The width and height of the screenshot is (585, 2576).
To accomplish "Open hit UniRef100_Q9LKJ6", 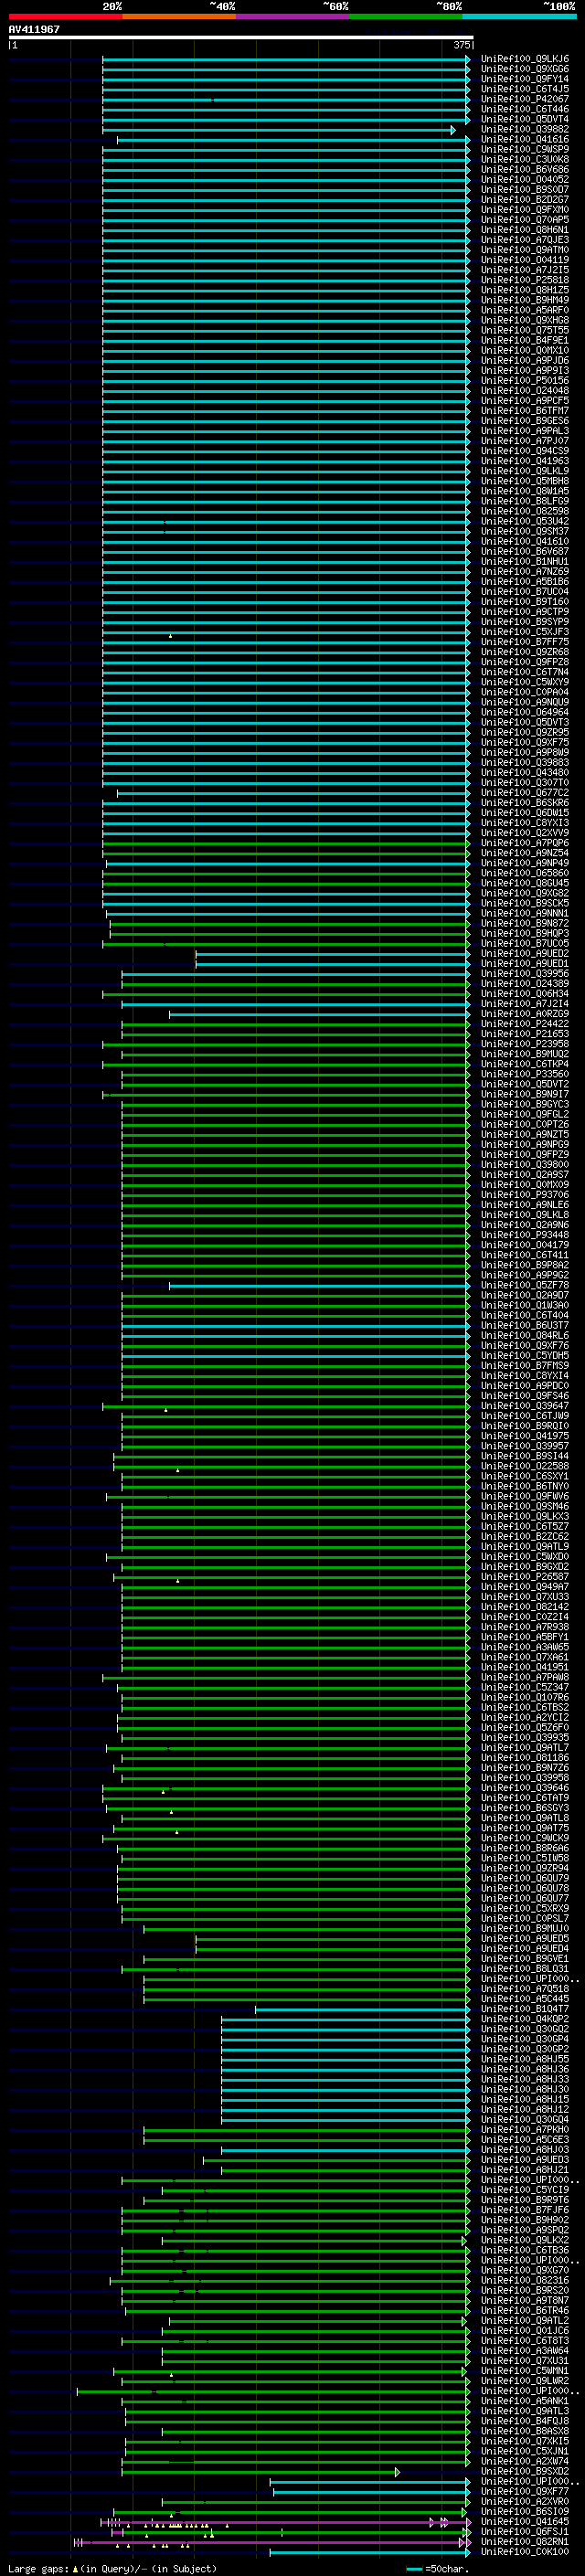I will click(x=525, y=60).
